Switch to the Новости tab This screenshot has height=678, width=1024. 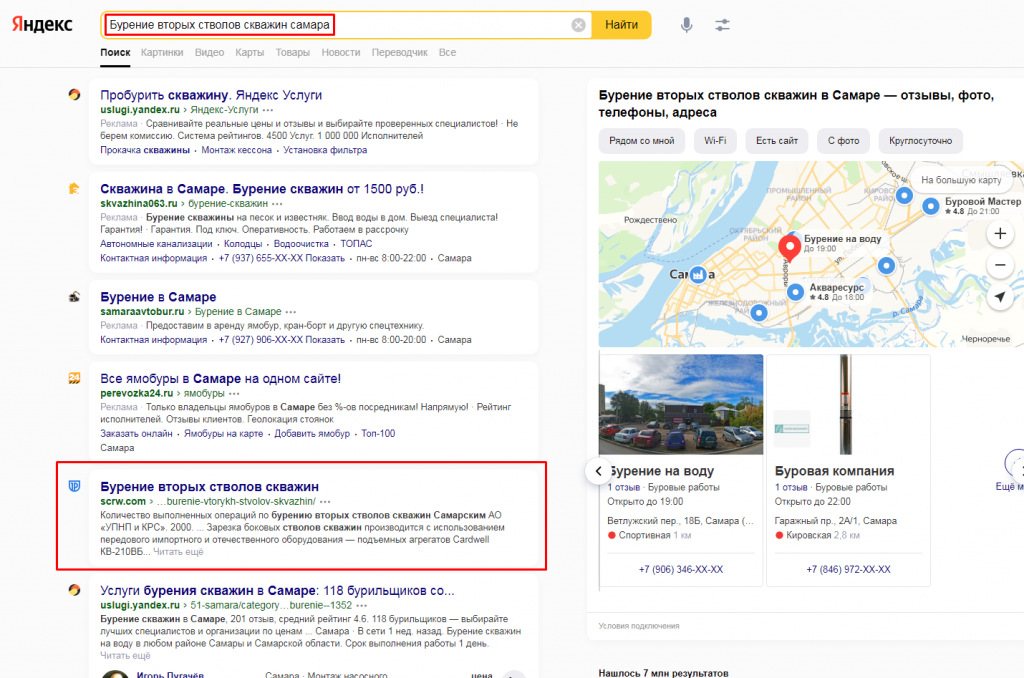tap(341, 52)
